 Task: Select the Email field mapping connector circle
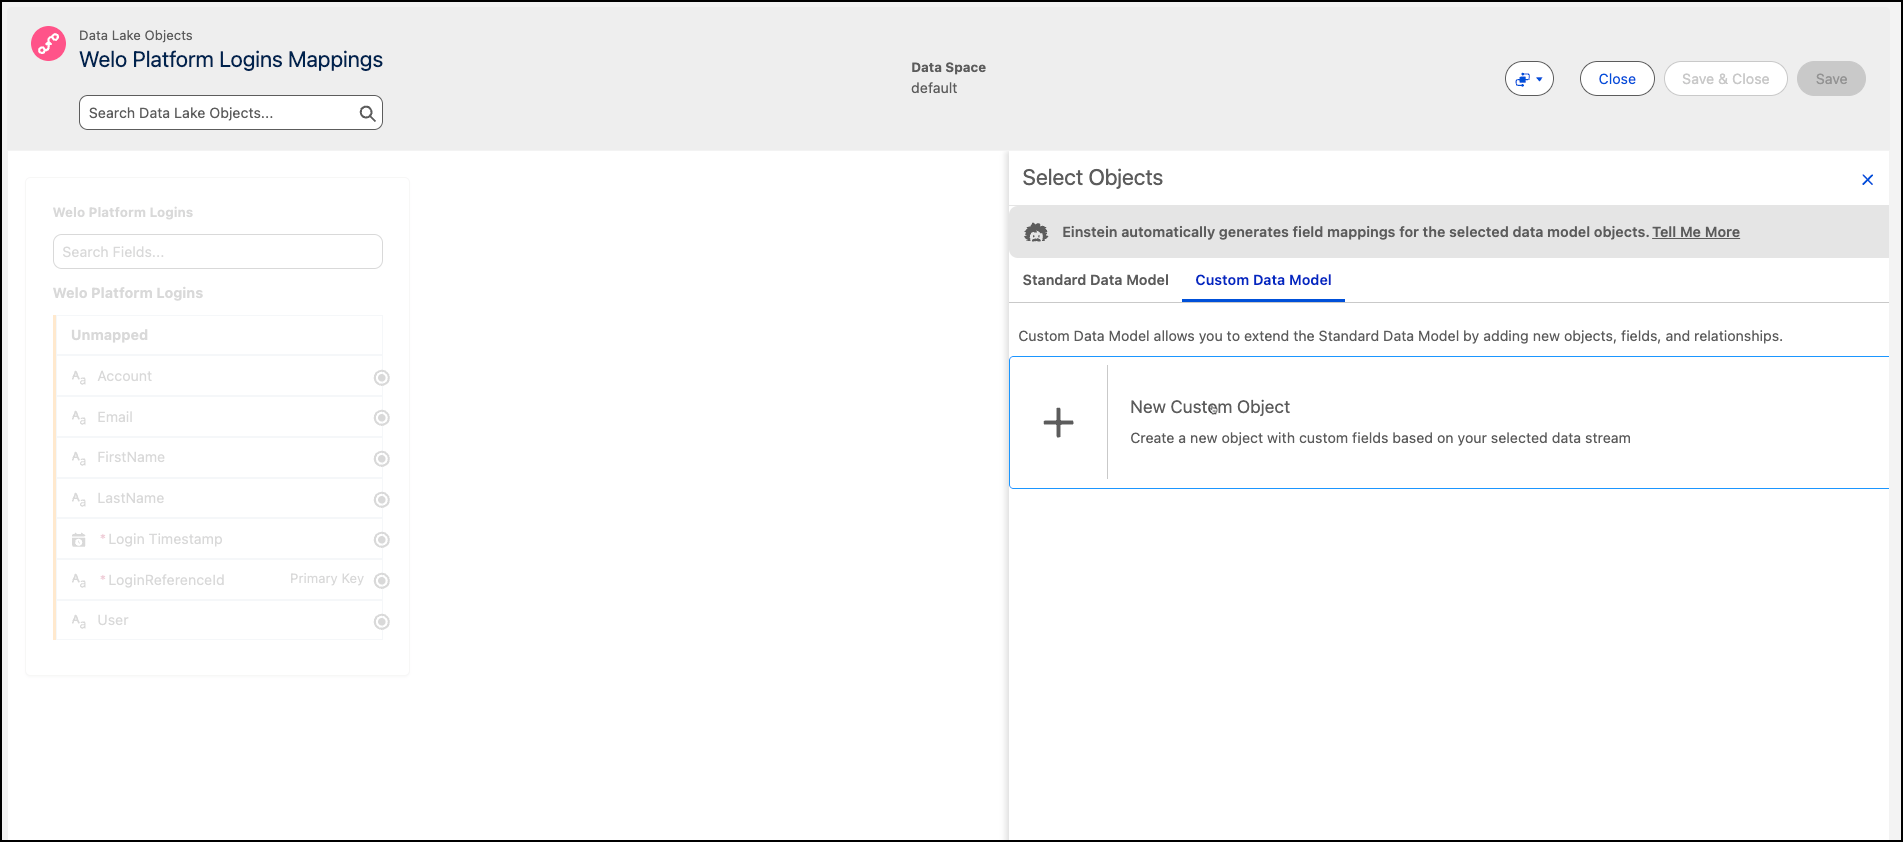click(x=382, y=418)
